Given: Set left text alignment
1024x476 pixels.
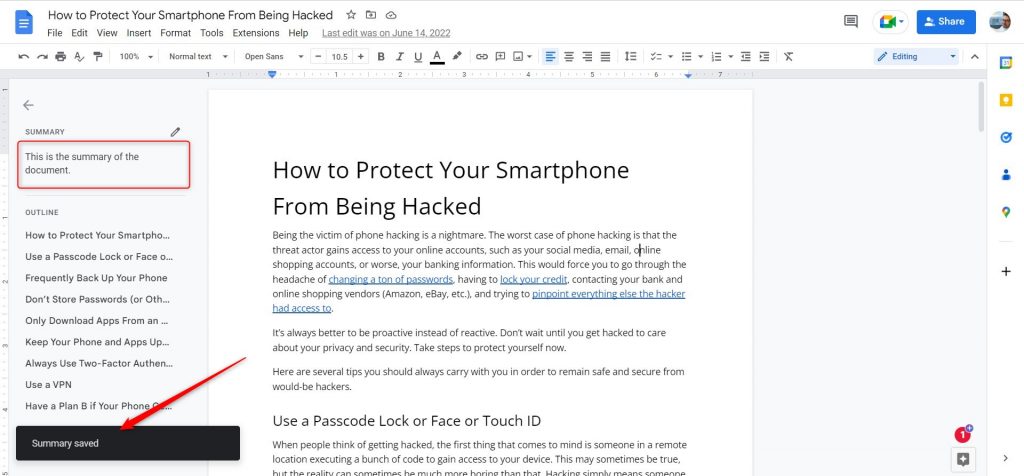Looking at the screenshot, I should [x=551, y=57].
